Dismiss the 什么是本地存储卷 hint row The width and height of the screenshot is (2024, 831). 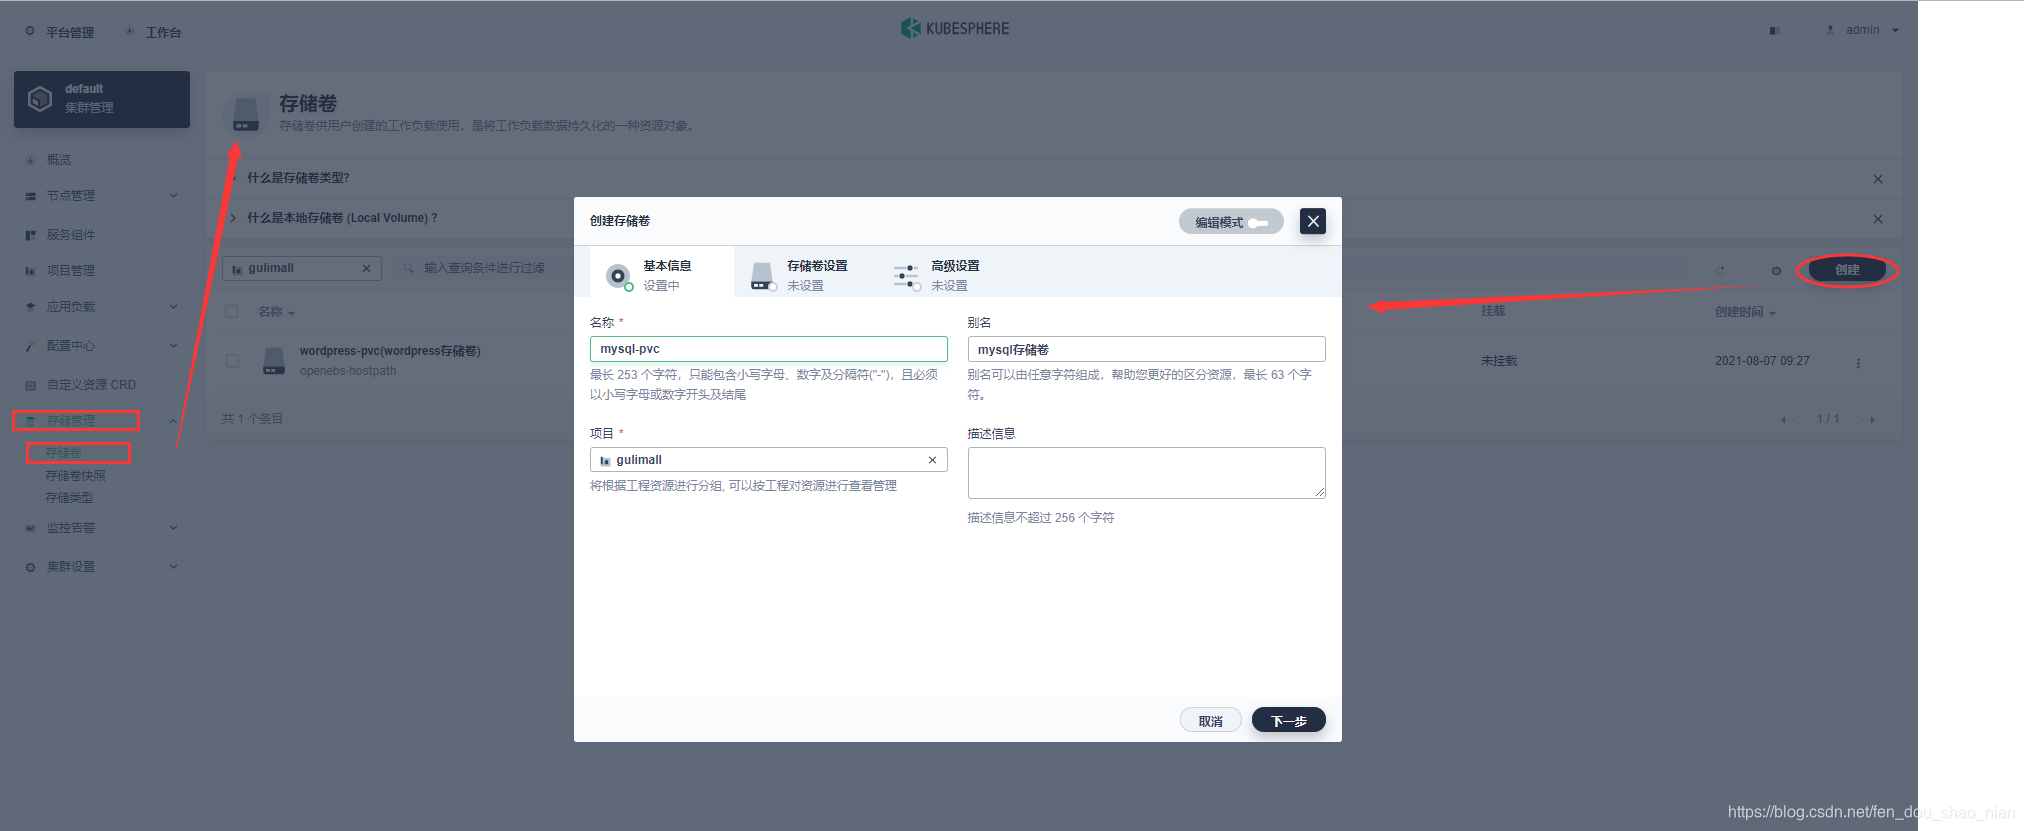point(1878,219)
